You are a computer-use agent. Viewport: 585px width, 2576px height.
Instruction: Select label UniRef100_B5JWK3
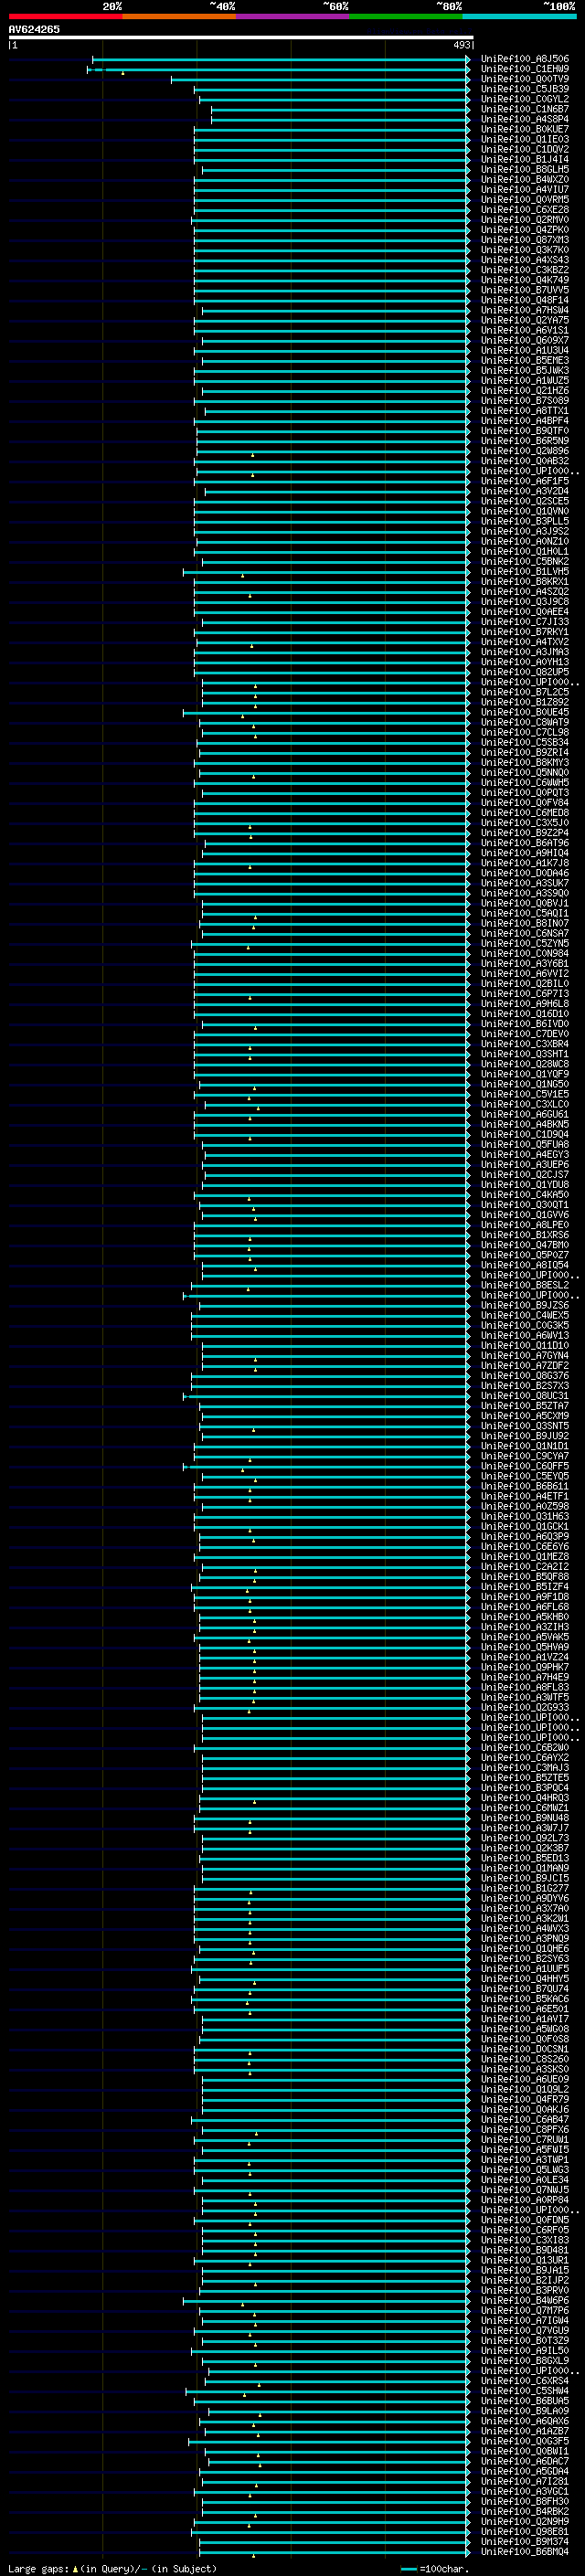(524, 370)
